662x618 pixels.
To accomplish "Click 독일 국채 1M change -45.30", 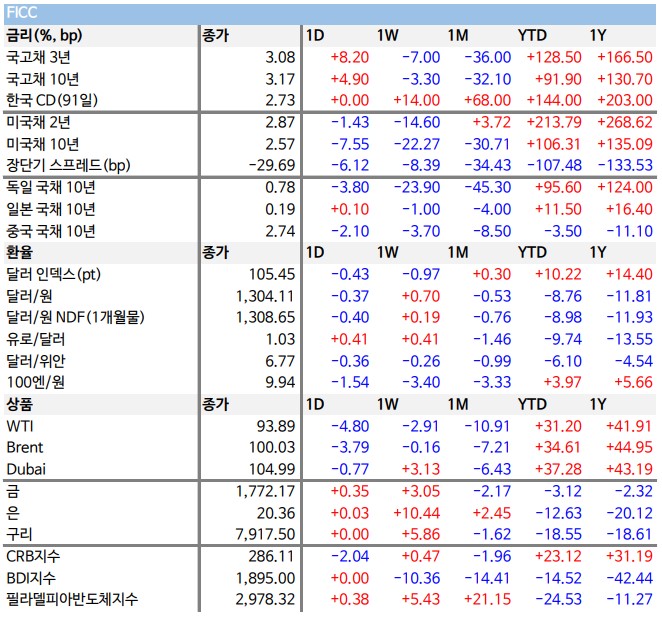I will [x=488, y=187].
